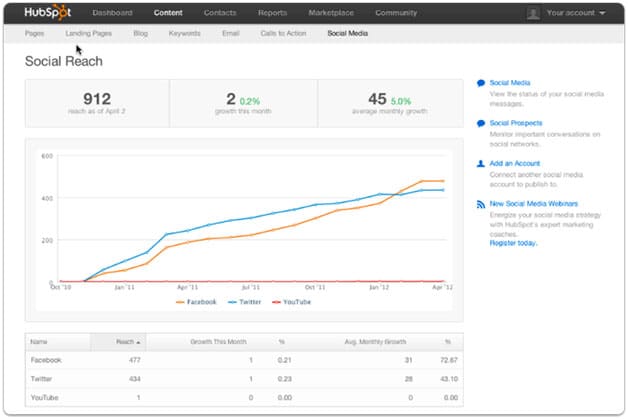Click the Growth This Month column header

coord(218,342)
